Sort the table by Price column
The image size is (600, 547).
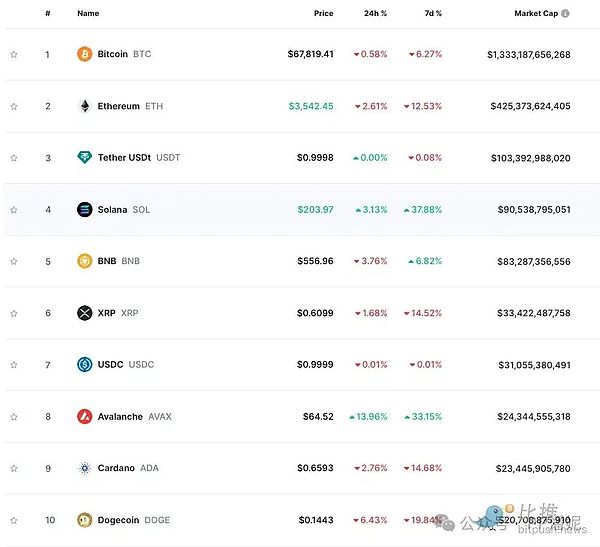click(x=322, y=14)
